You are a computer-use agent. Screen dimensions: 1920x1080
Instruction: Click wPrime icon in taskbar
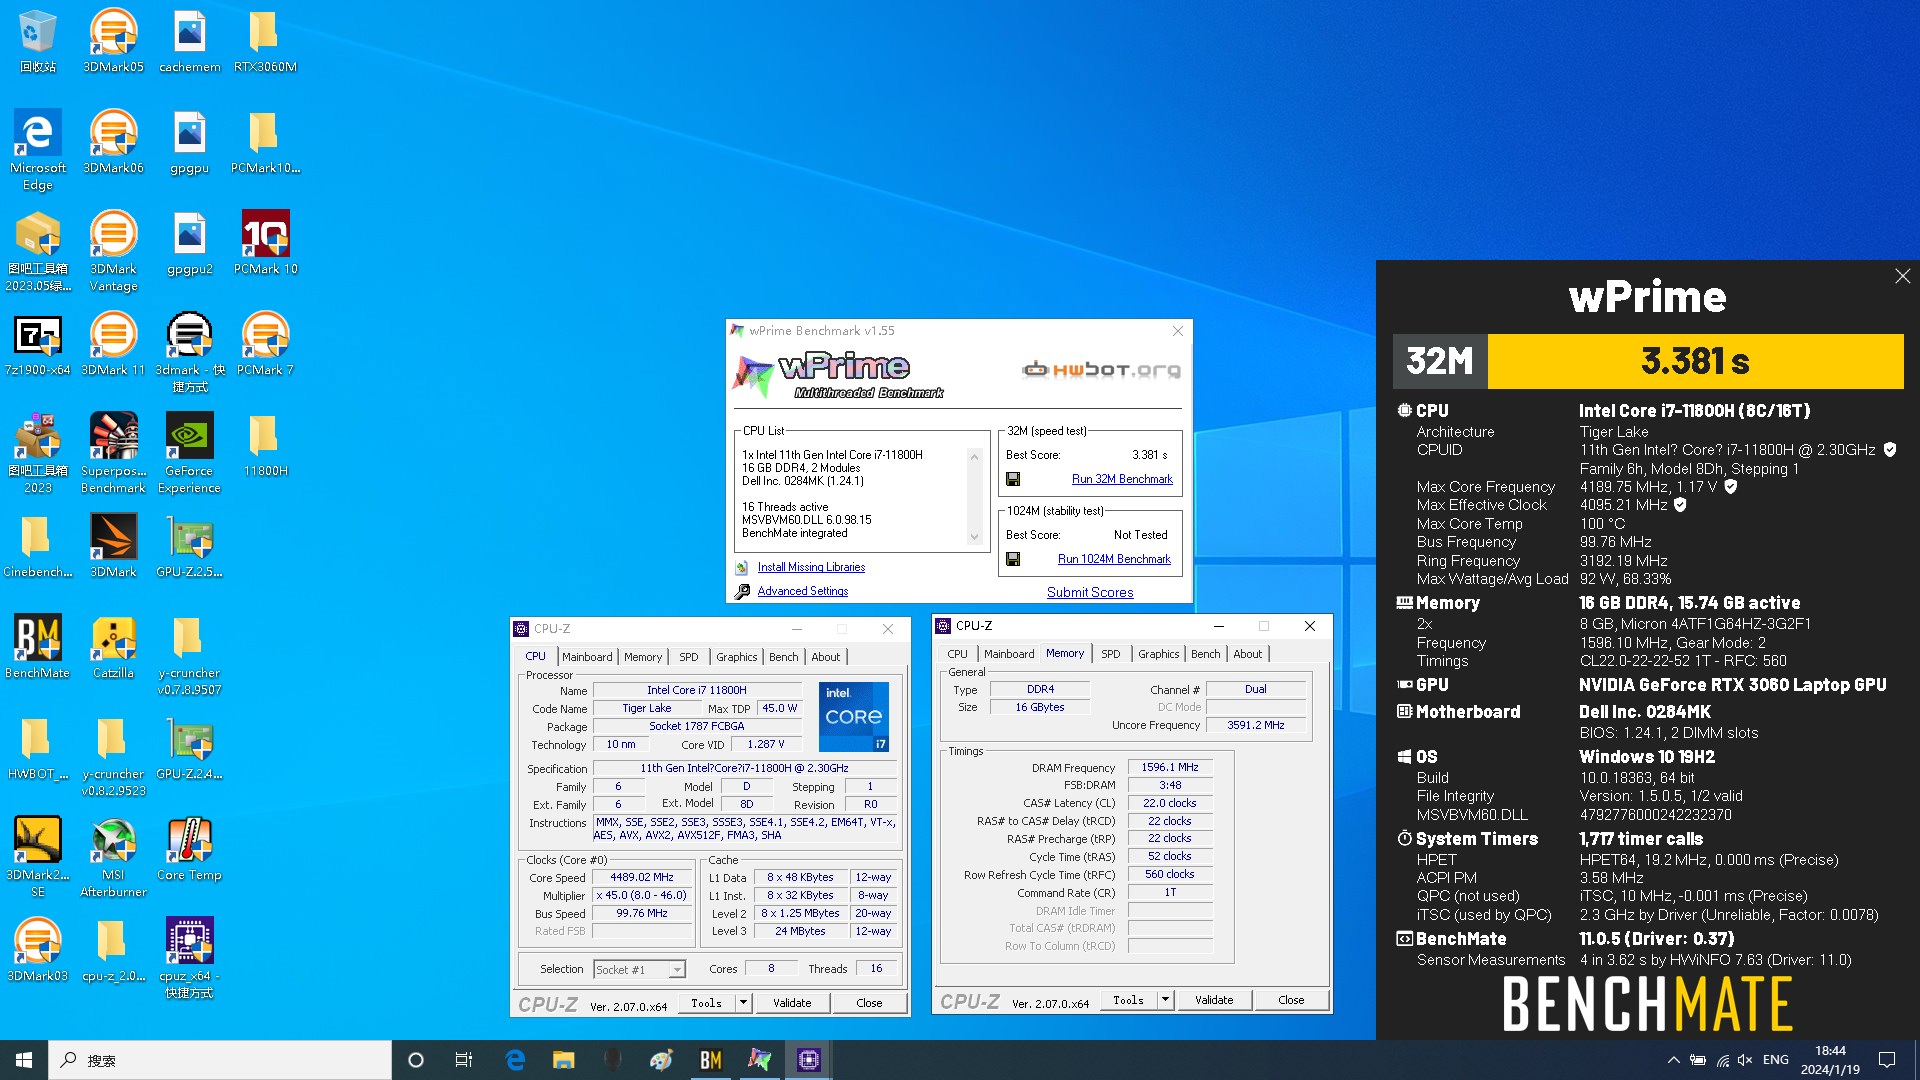(760, 1060)
